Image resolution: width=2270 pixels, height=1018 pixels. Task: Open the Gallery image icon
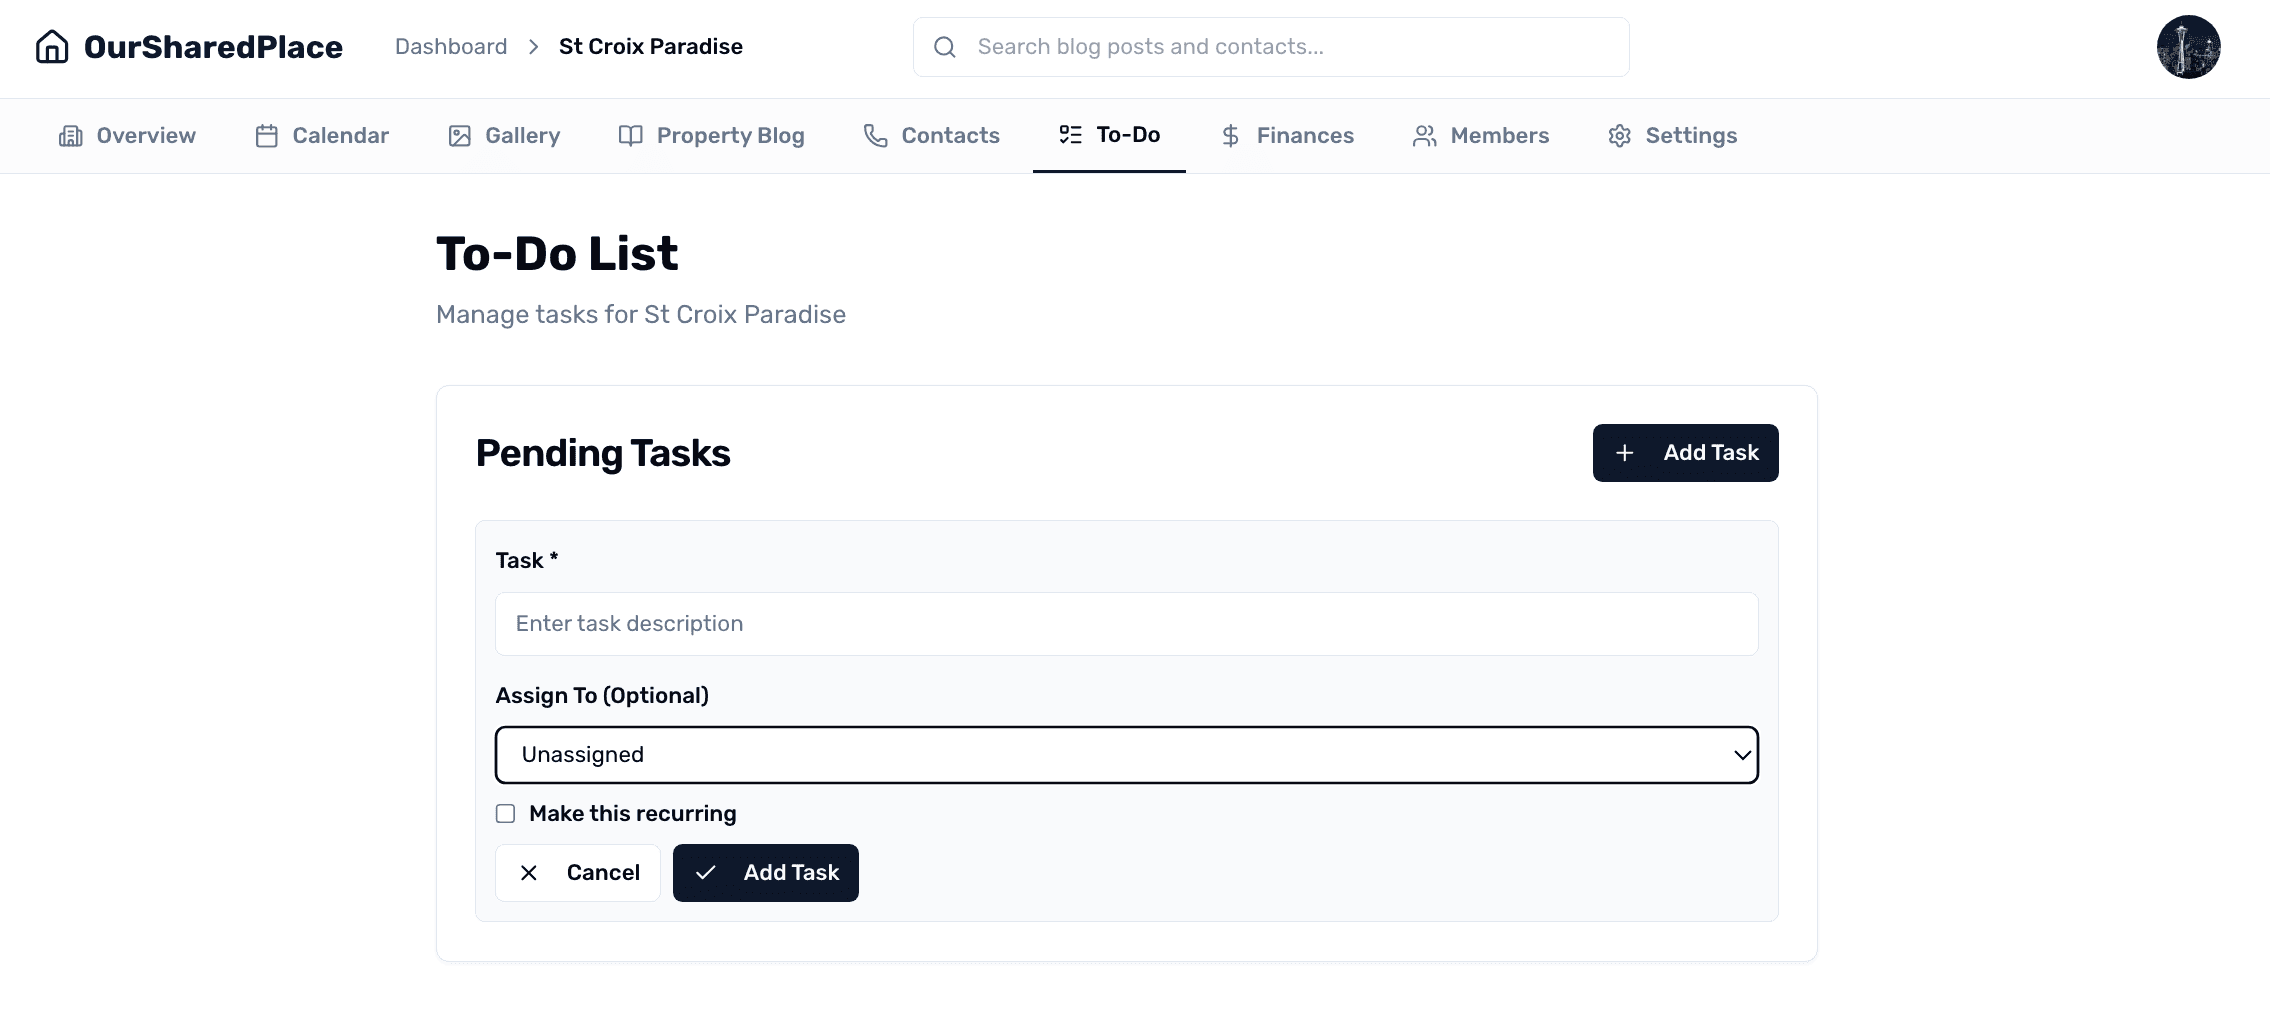[459, 135]
